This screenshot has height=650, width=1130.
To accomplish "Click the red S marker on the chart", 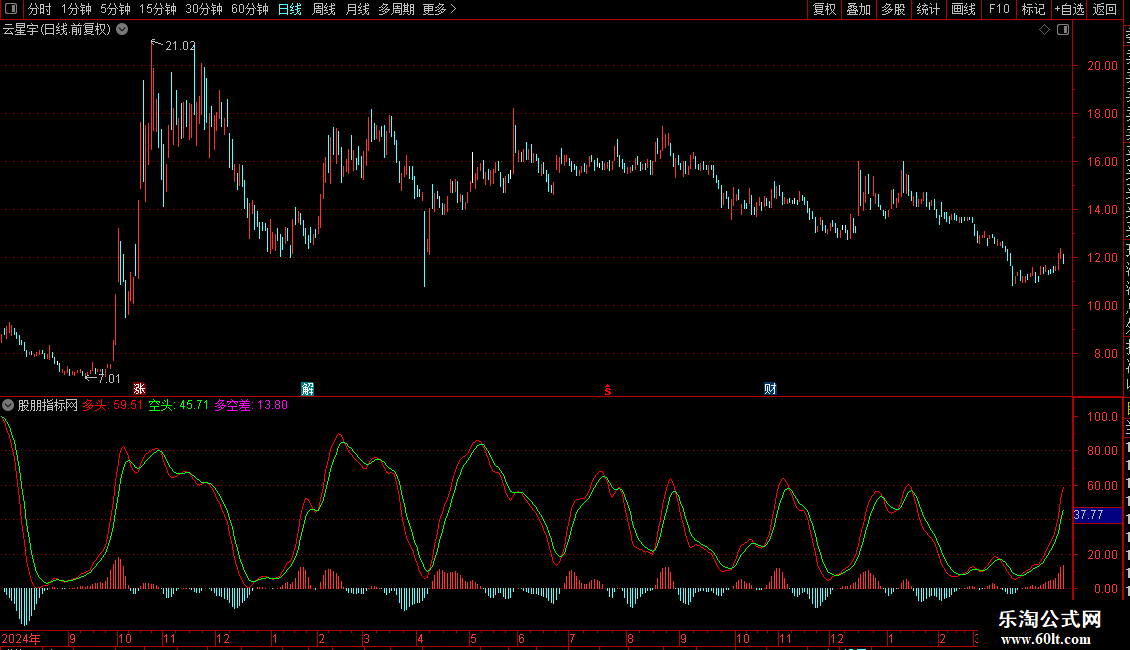I will click(x=608, y=390).
